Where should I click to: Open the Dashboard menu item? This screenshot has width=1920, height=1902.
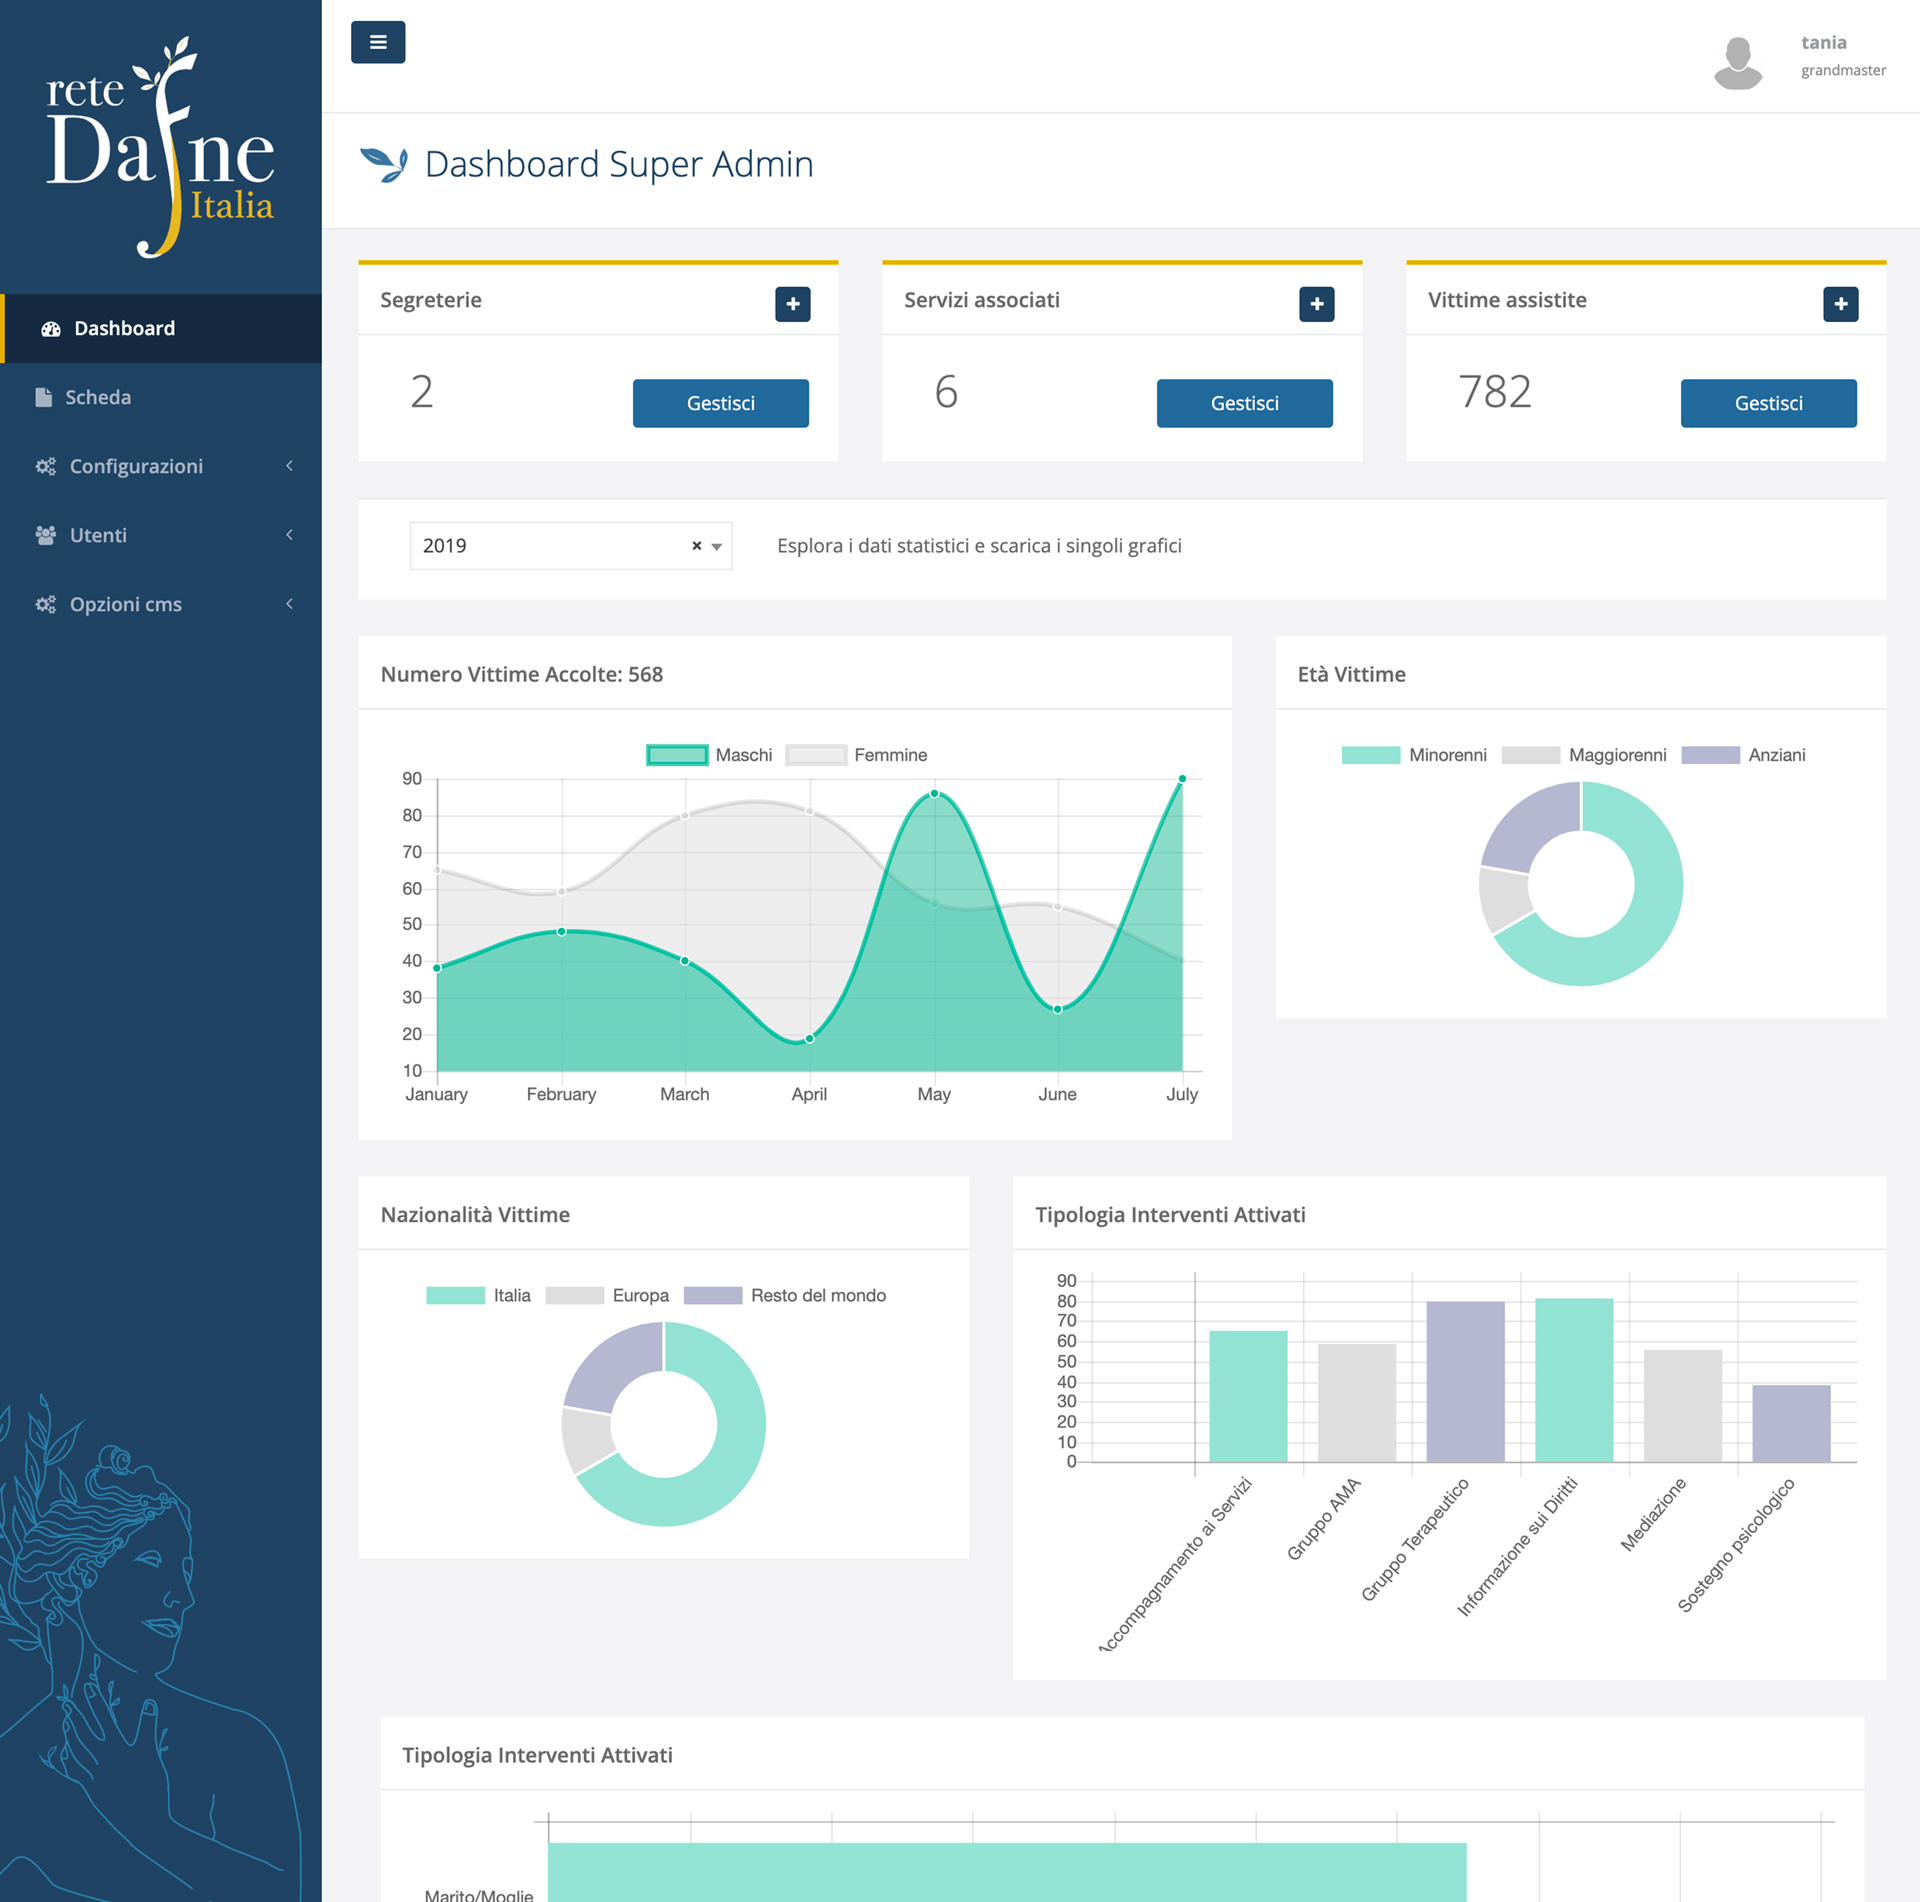point(161,328)
